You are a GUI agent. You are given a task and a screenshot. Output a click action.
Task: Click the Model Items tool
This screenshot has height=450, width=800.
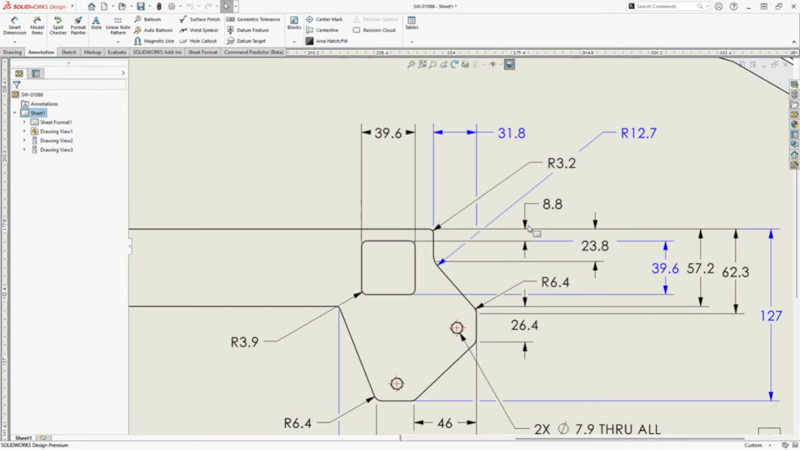point(37,25)
